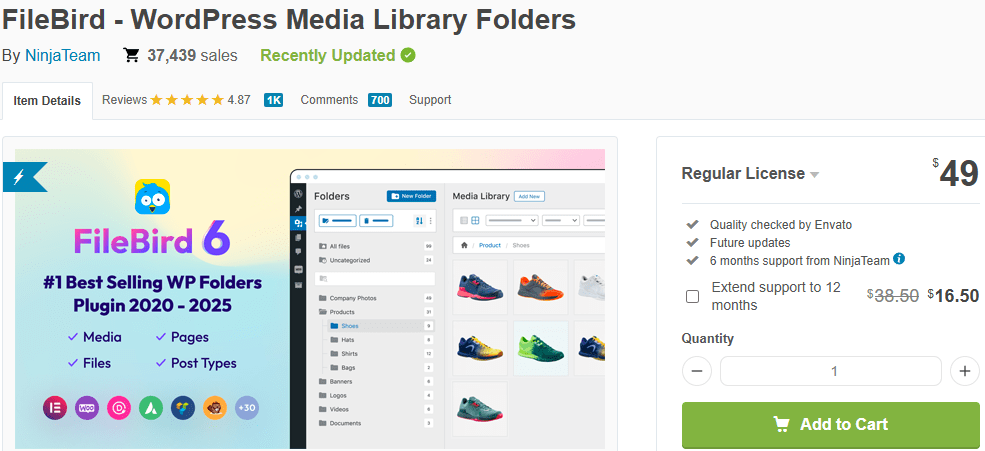
Task: Click the lightning bolt ribbon badge
Action: pos(23,177)
